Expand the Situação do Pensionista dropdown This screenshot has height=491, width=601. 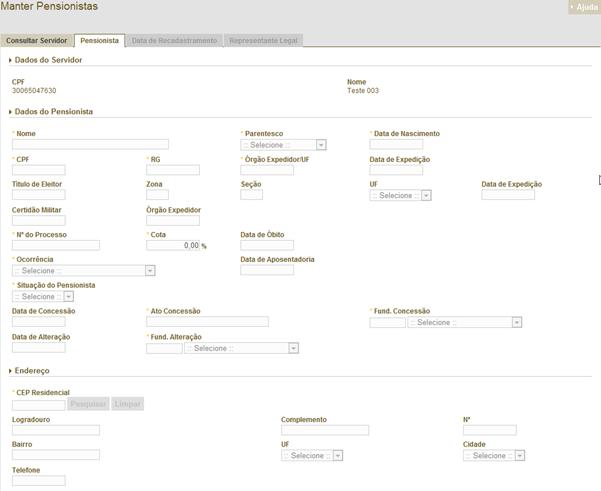[x=43, y=297]
